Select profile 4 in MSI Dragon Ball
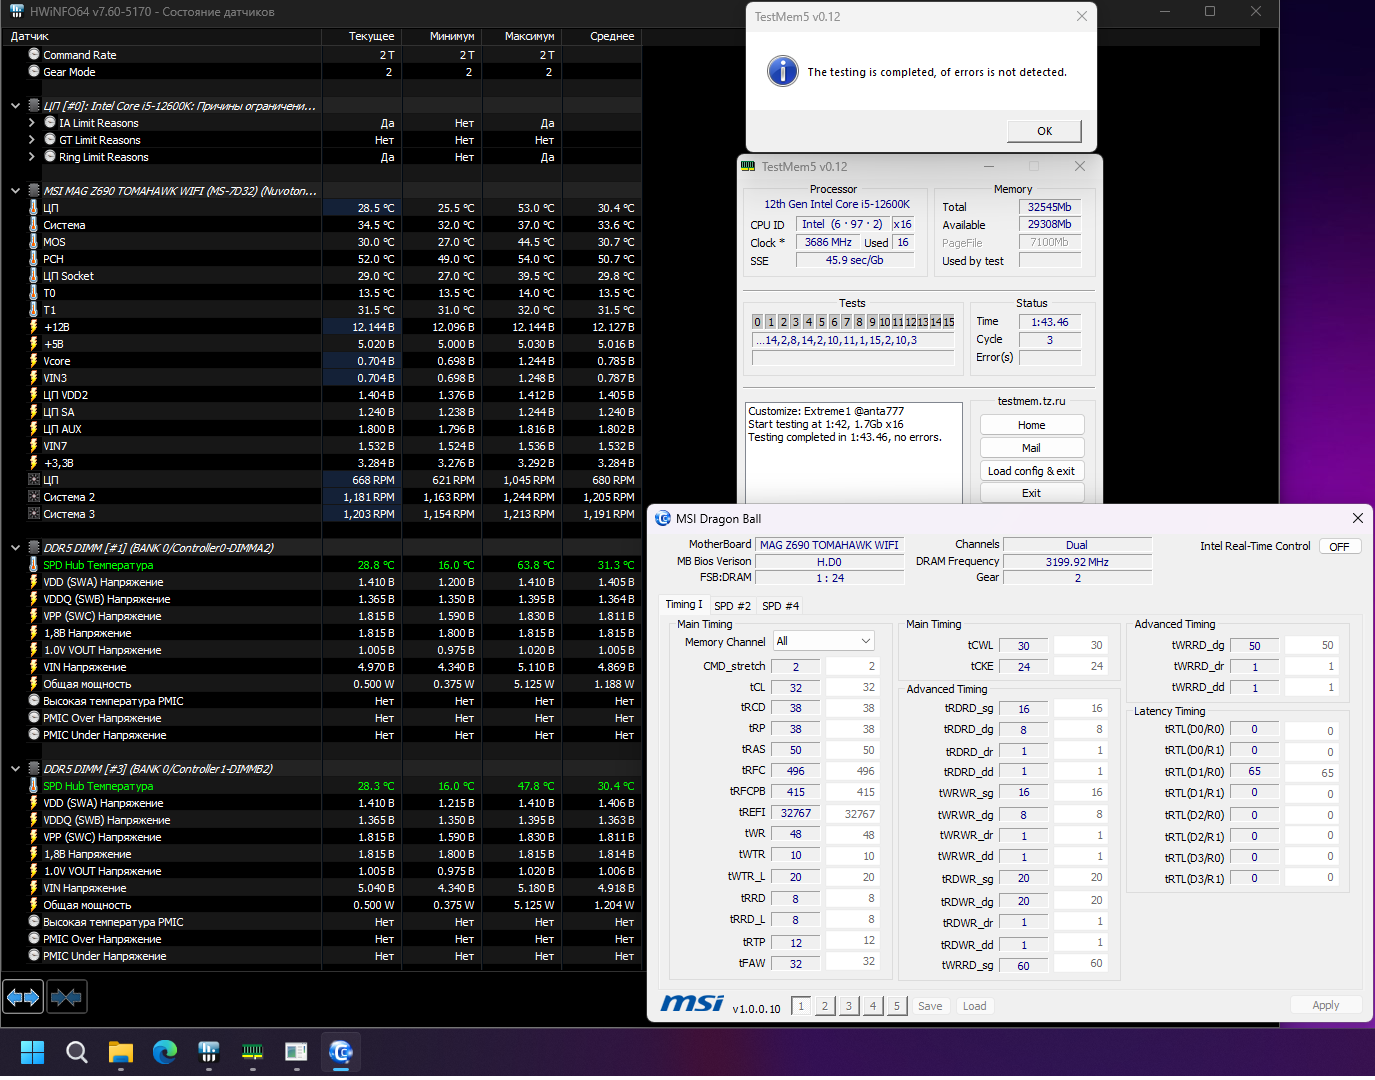Screen dimensions: 1375x1080 873,1006
